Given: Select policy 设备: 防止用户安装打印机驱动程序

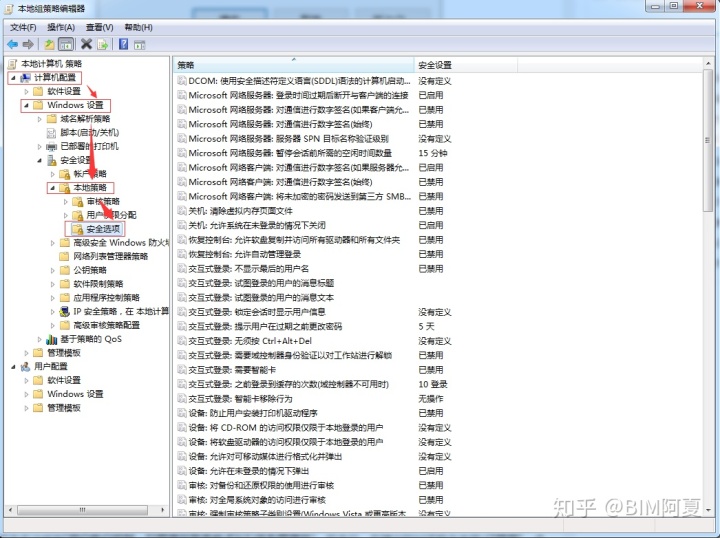Looking at the screenshot, I should 253,413.
